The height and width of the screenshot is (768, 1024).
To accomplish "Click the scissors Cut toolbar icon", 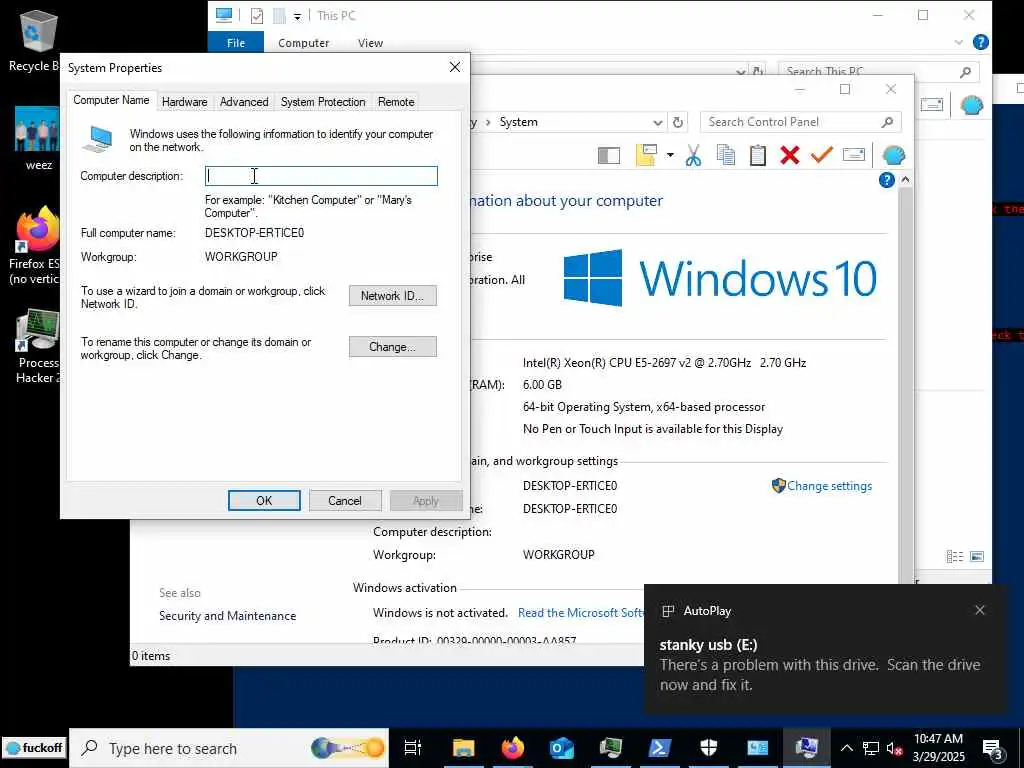I will click(694, 155).
